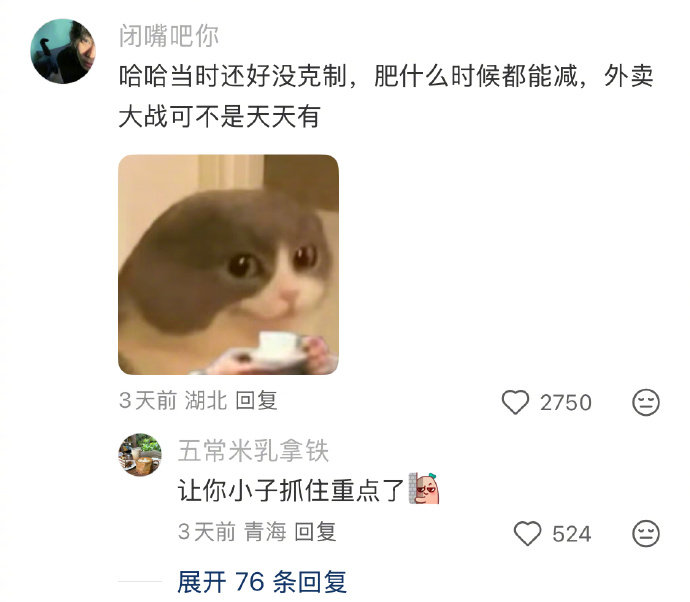Tap the 524 like count
Image resolution: width=690 pixels, height=602 pixels.
click(x=572, y=534)
